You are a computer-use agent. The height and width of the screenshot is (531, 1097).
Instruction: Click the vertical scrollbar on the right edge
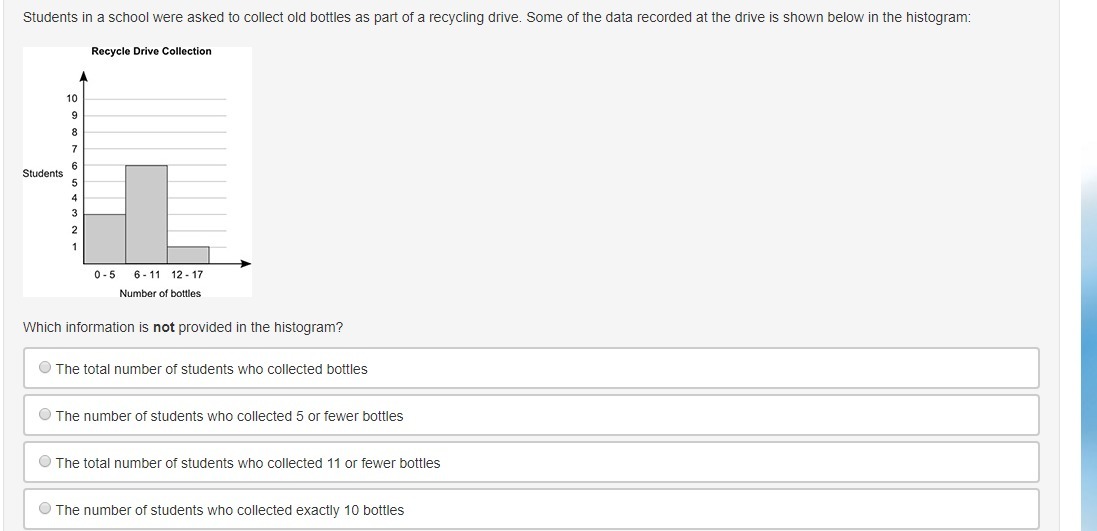point(1088,300)
